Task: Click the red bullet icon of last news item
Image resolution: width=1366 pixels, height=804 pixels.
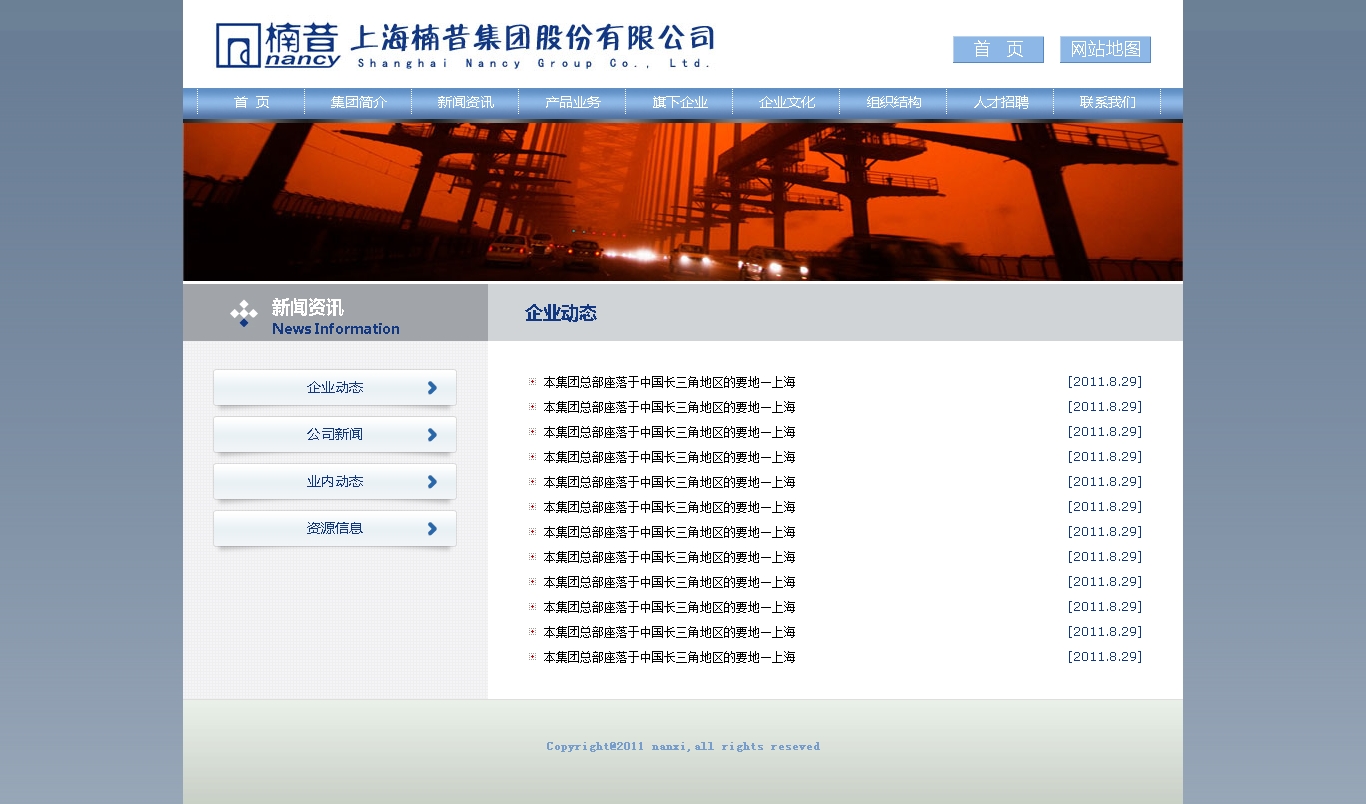Action: (x=532, y=657)
